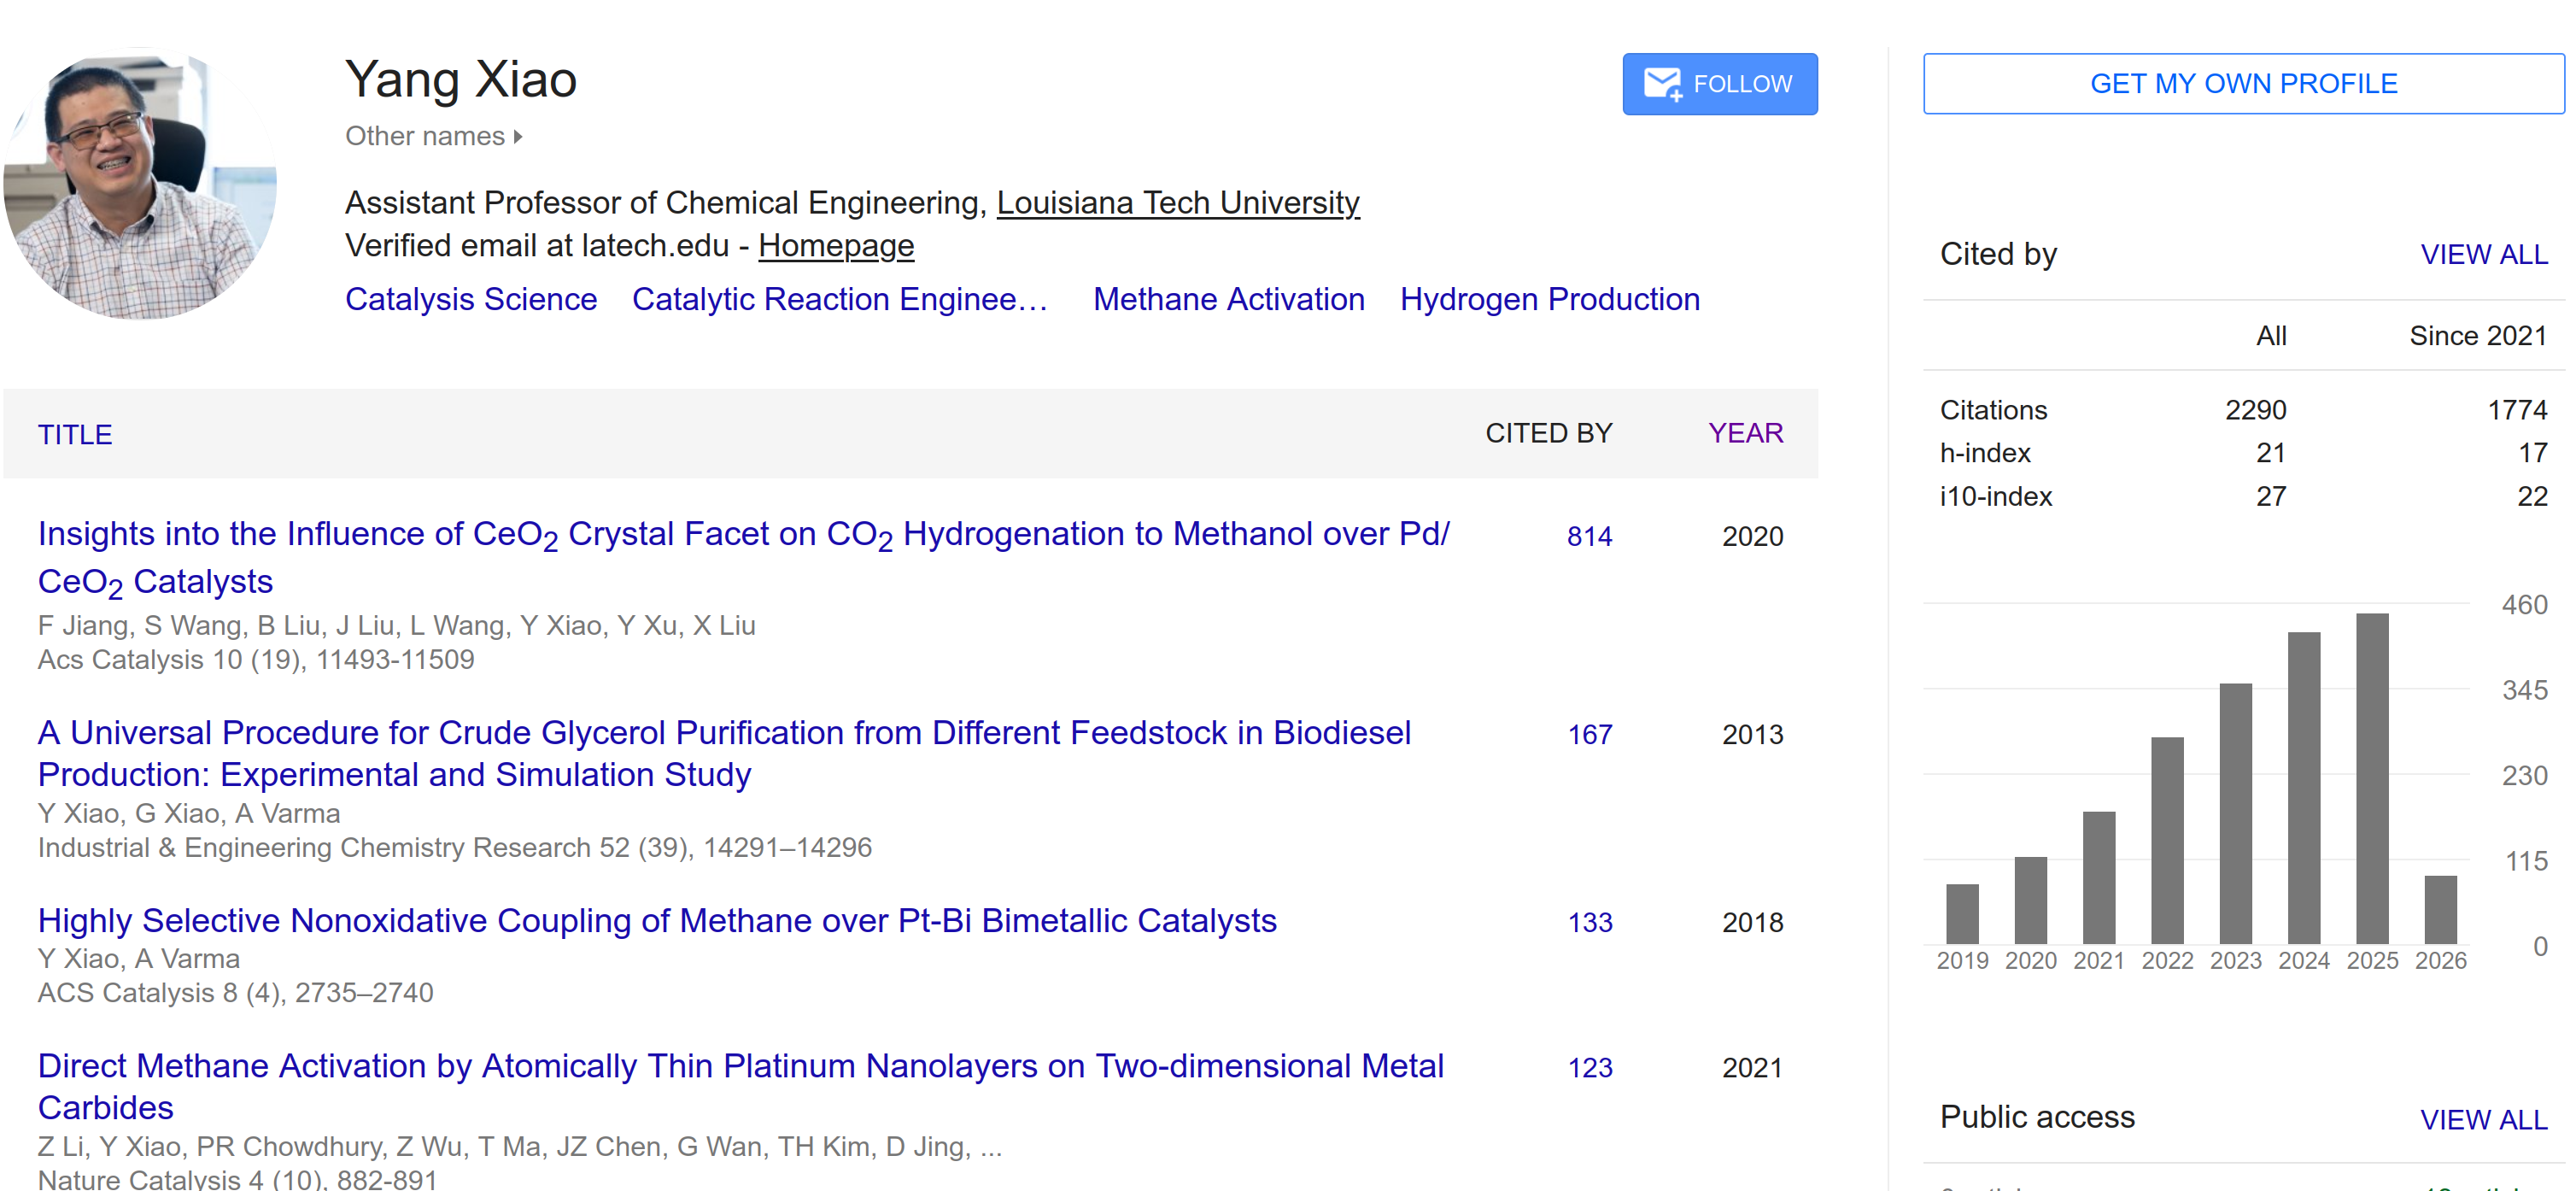Sort publications by Year column
2576x1191 pixels.
(x=1744, y=433)
